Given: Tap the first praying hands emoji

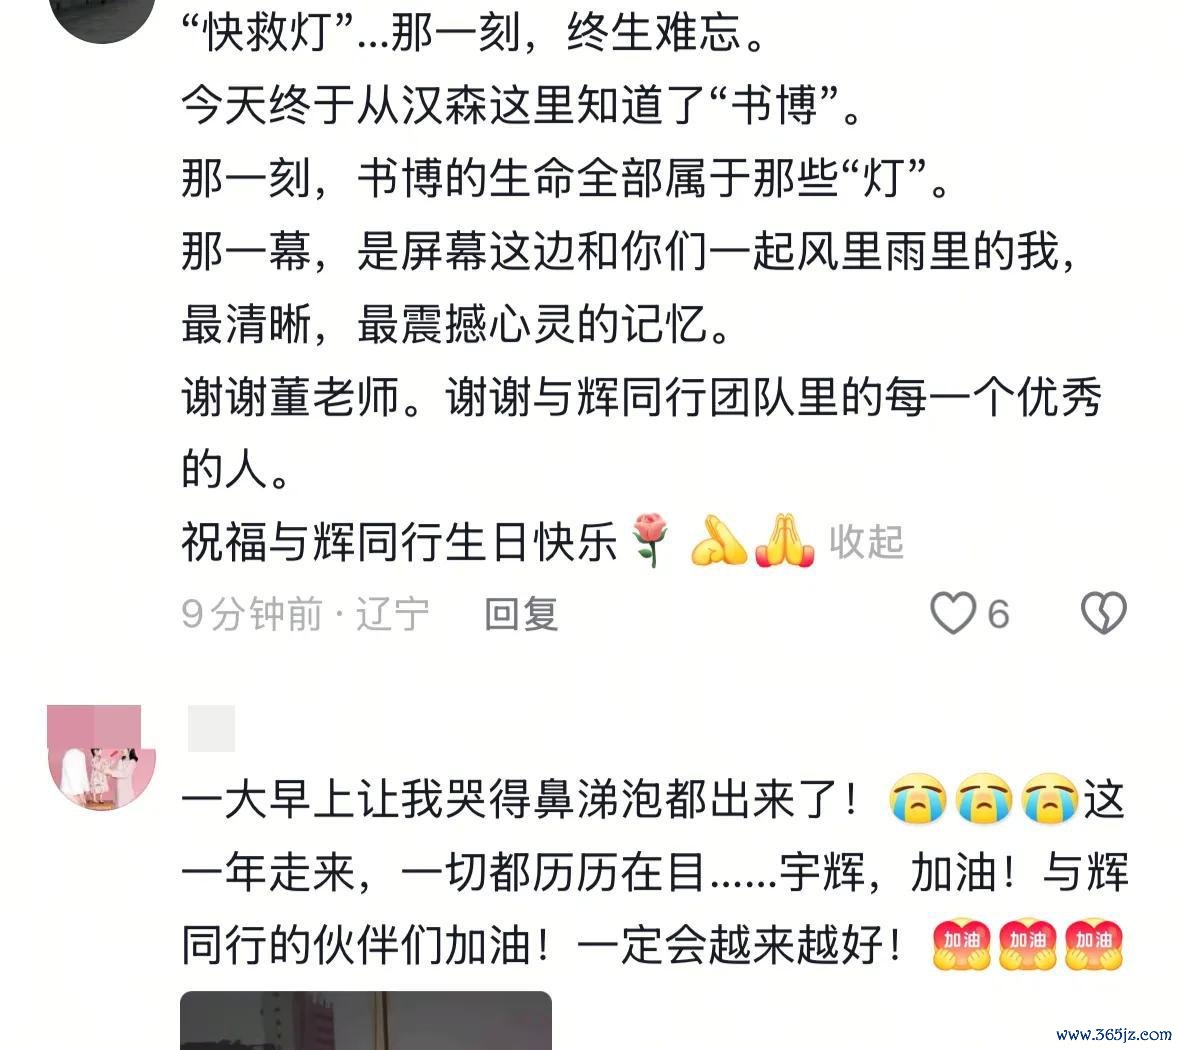Looking at the screenshot, I should pos(719,541).
